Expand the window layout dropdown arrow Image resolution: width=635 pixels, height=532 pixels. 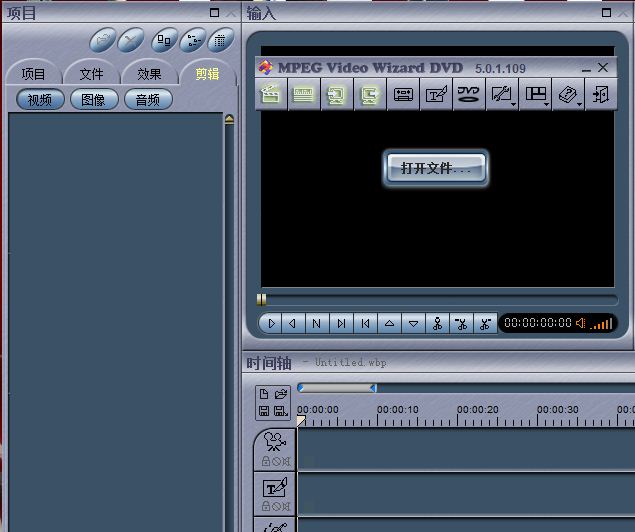point(547,104)
